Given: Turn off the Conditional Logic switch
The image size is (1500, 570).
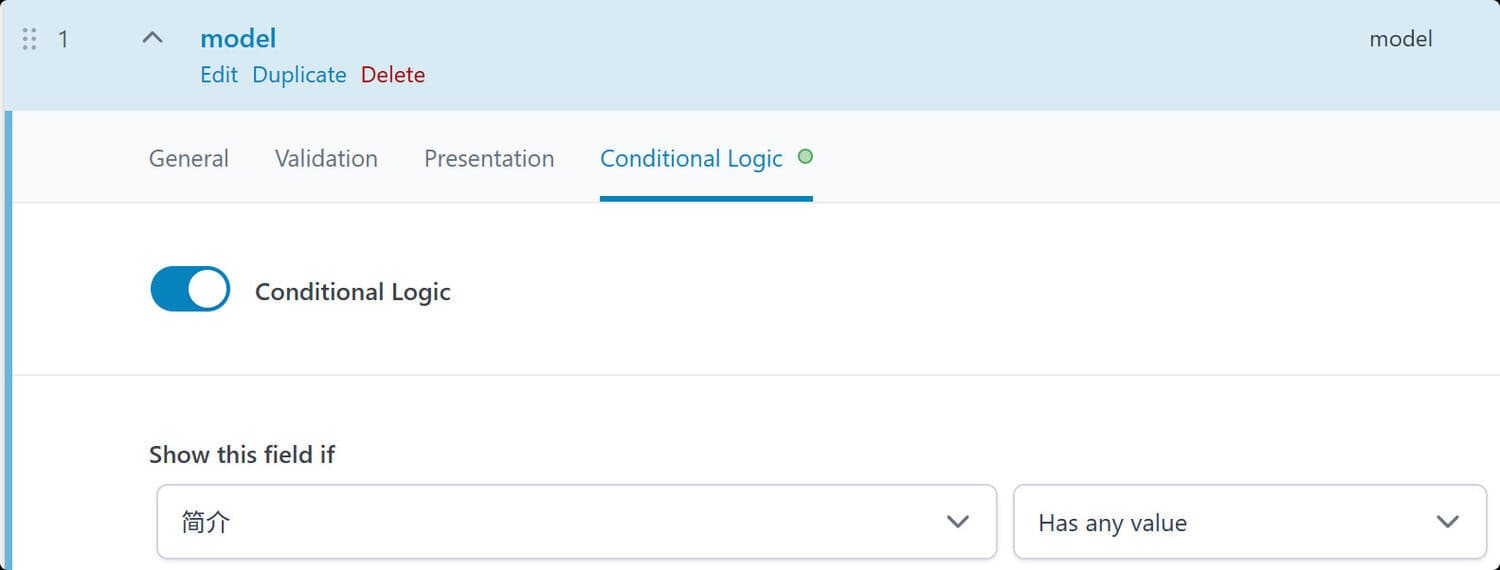Looking at the screenshot, I should pyautogui.click(x=190, y=291).
